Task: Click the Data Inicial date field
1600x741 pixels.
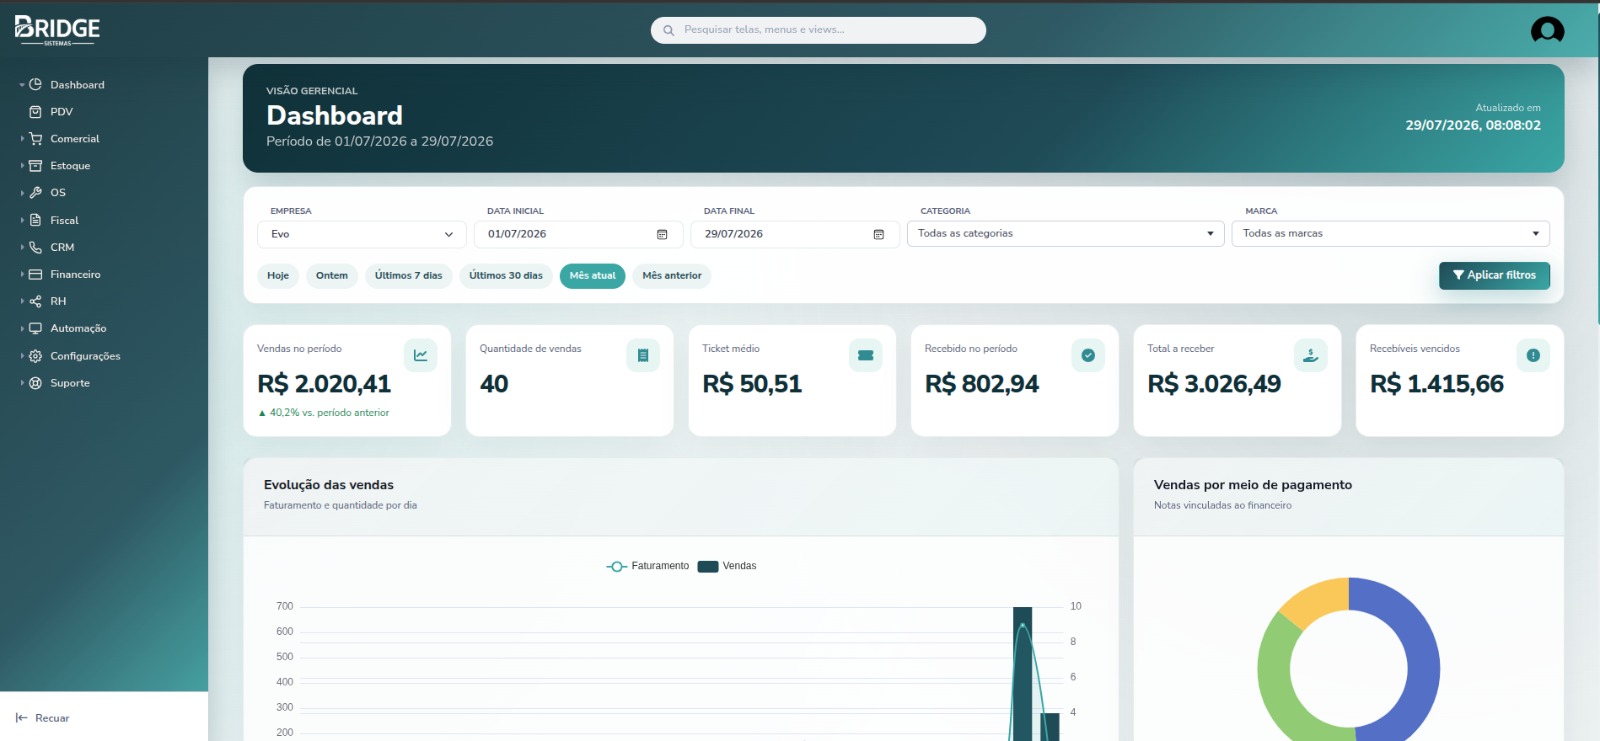Action: (578, 234)
